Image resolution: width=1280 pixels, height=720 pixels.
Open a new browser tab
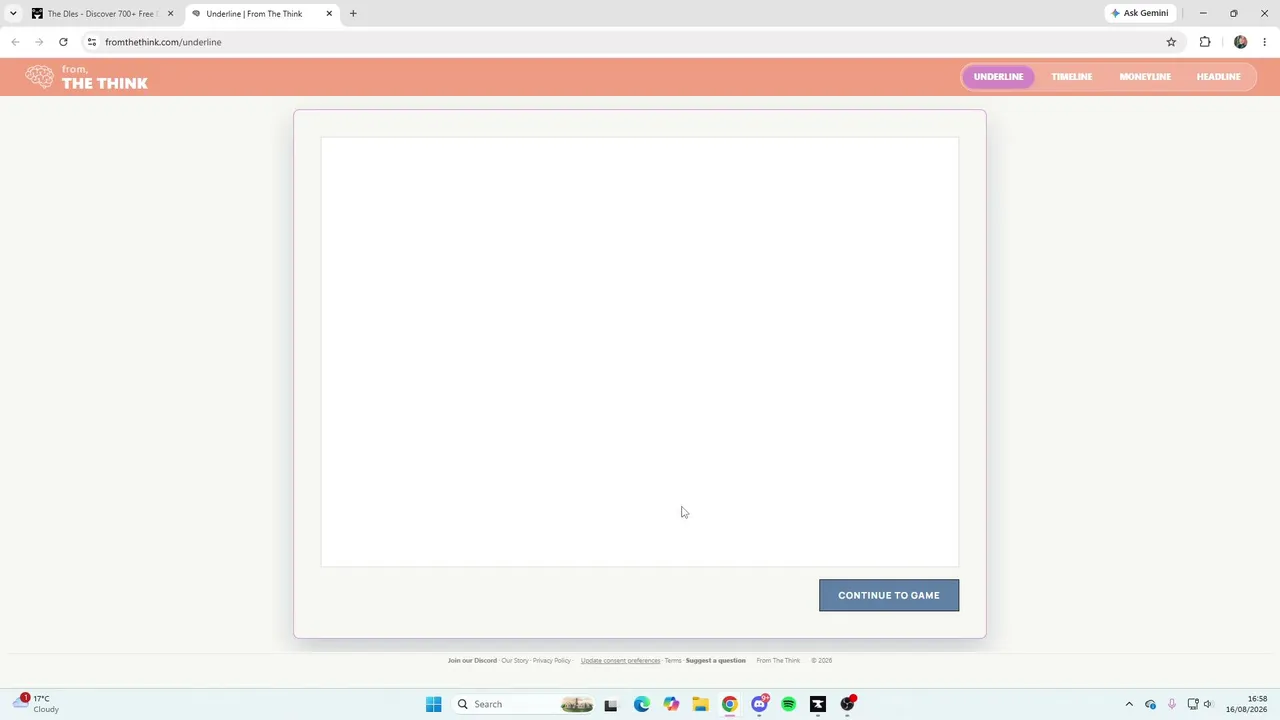coord(353,14)
